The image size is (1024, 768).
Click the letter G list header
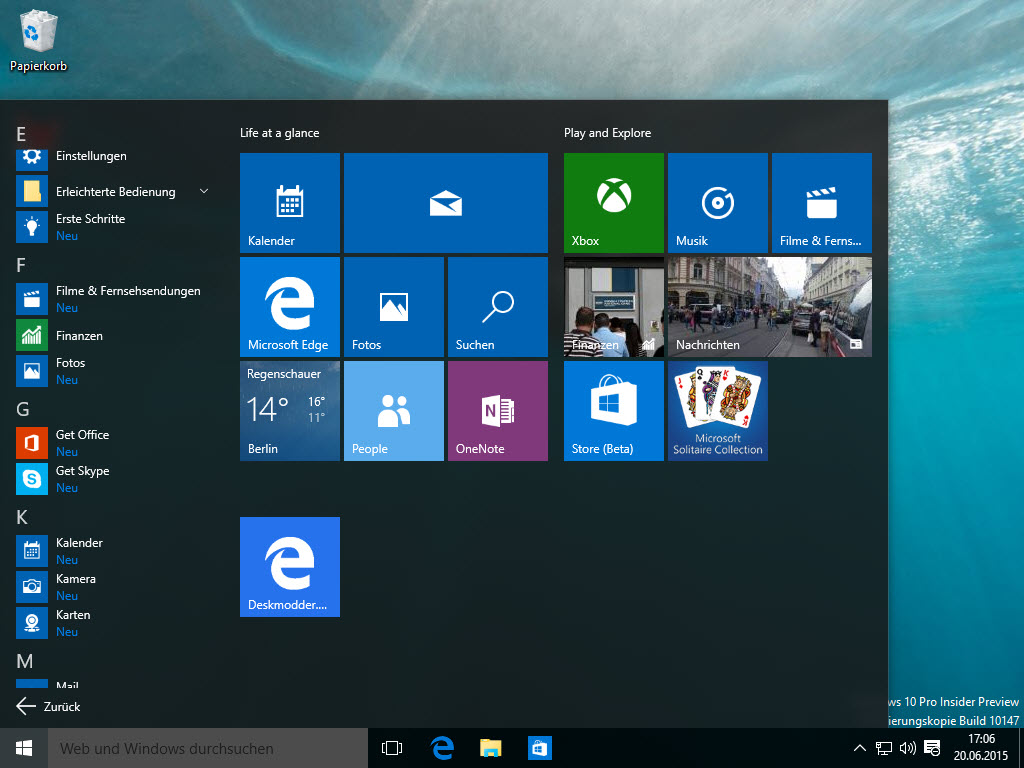(22, 409)
